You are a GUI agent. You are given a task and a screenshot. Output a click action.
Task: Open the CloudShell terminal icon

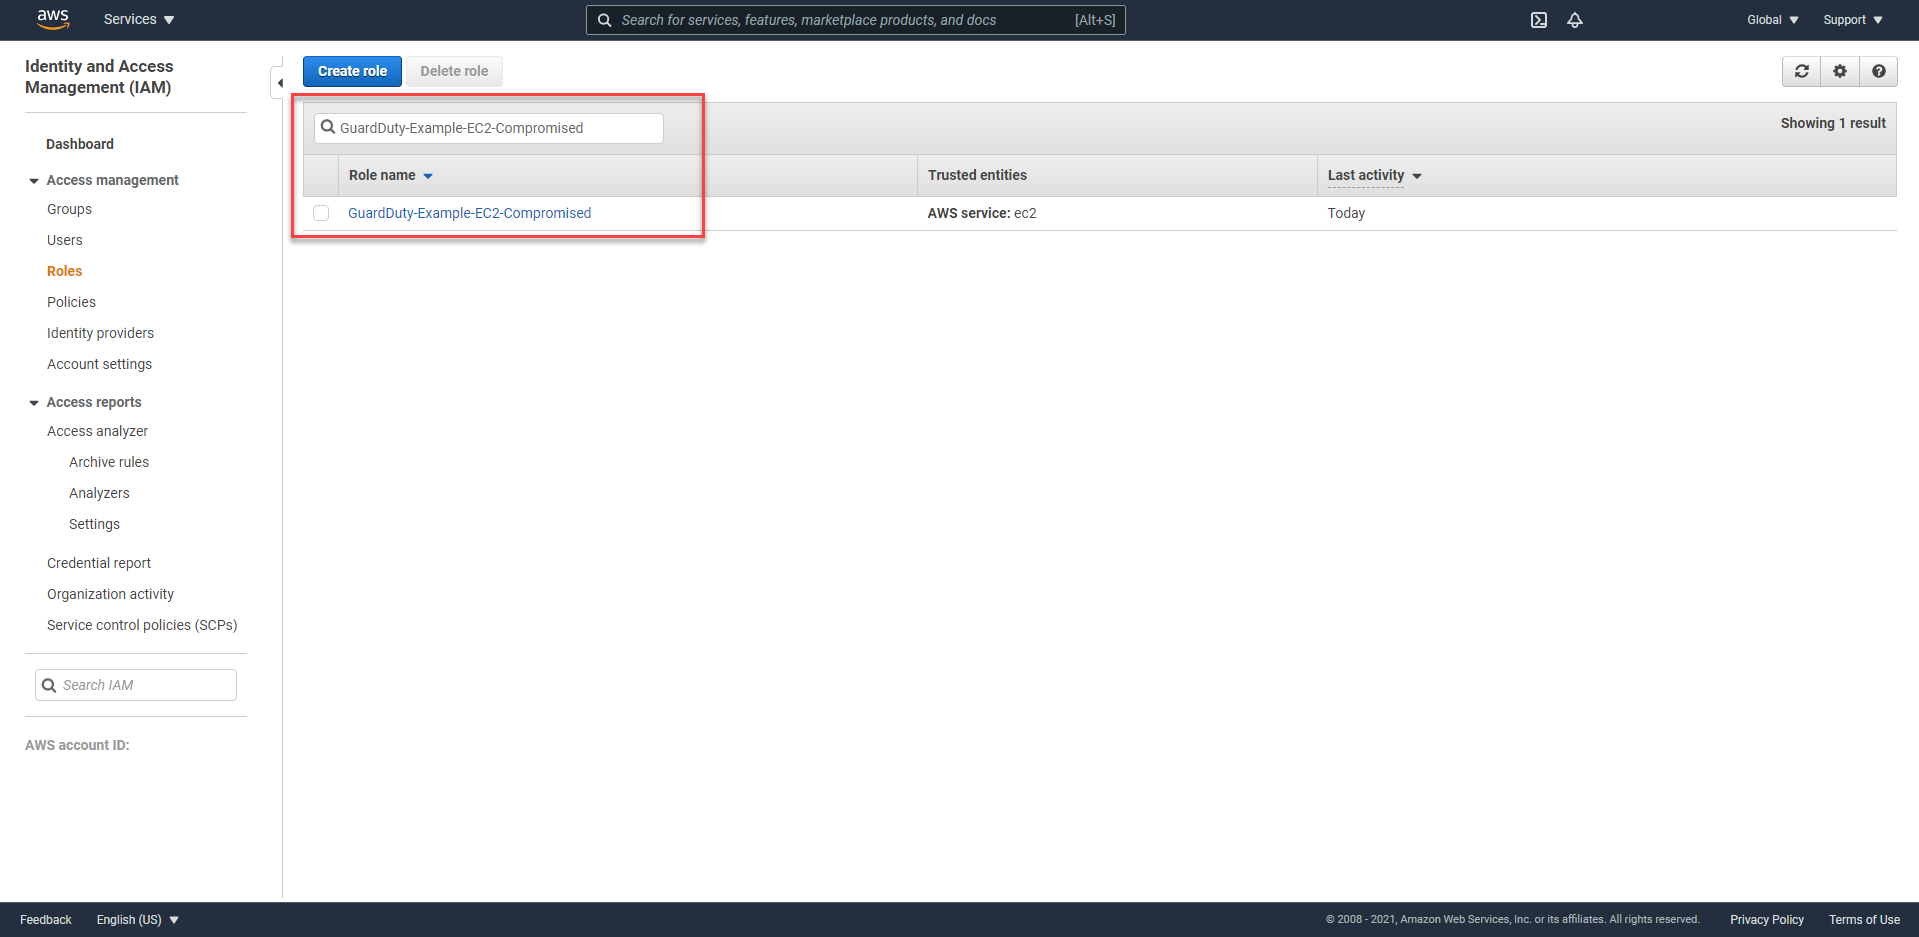click(x=1539, y=20)
